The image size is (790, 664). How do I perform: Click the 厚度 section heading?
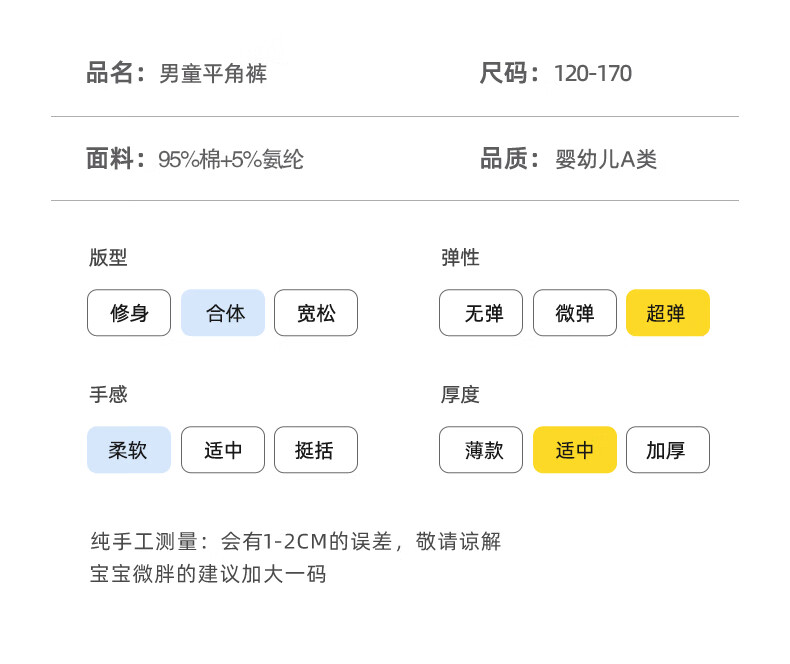pyautogui.click(x=460, y=394)
